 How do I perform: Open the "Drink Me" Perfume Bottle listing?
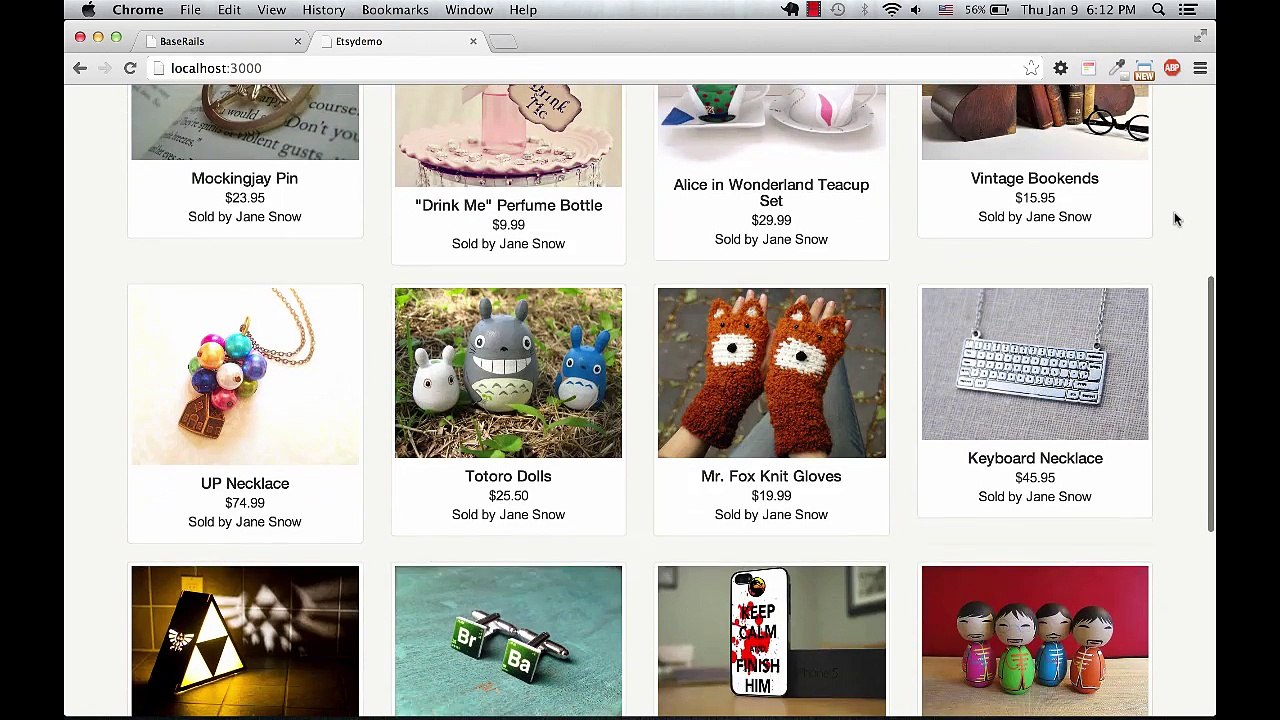pyautogui.click(x=508, y=205)
